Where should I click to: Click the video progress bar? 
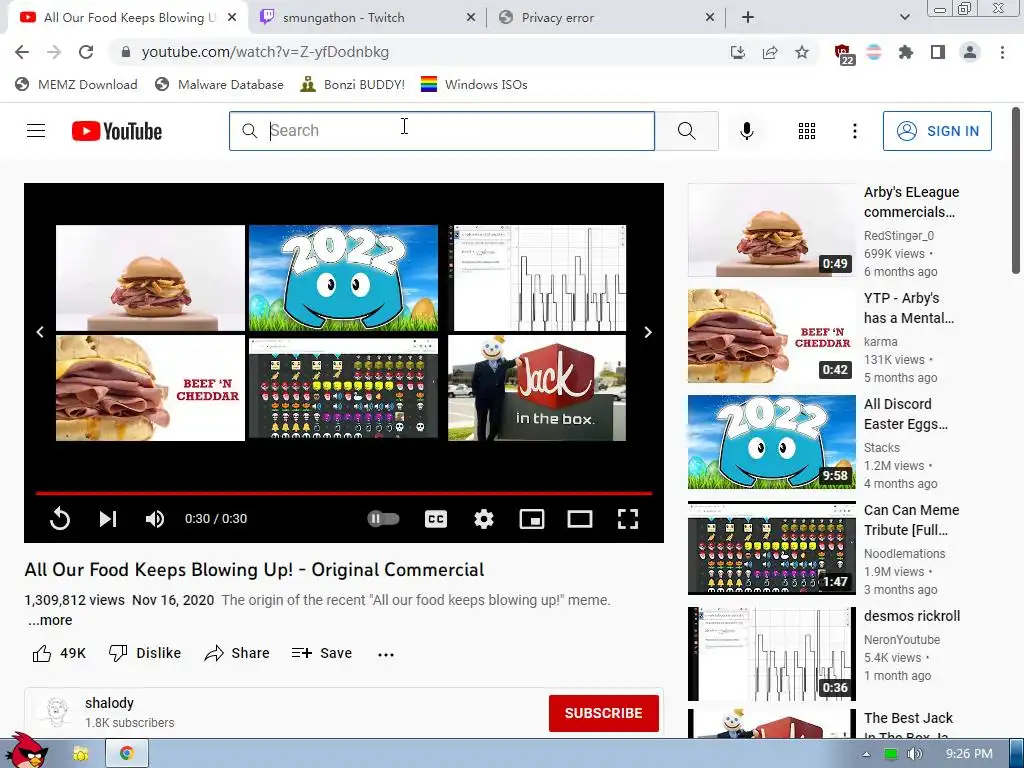coord(344,493)
